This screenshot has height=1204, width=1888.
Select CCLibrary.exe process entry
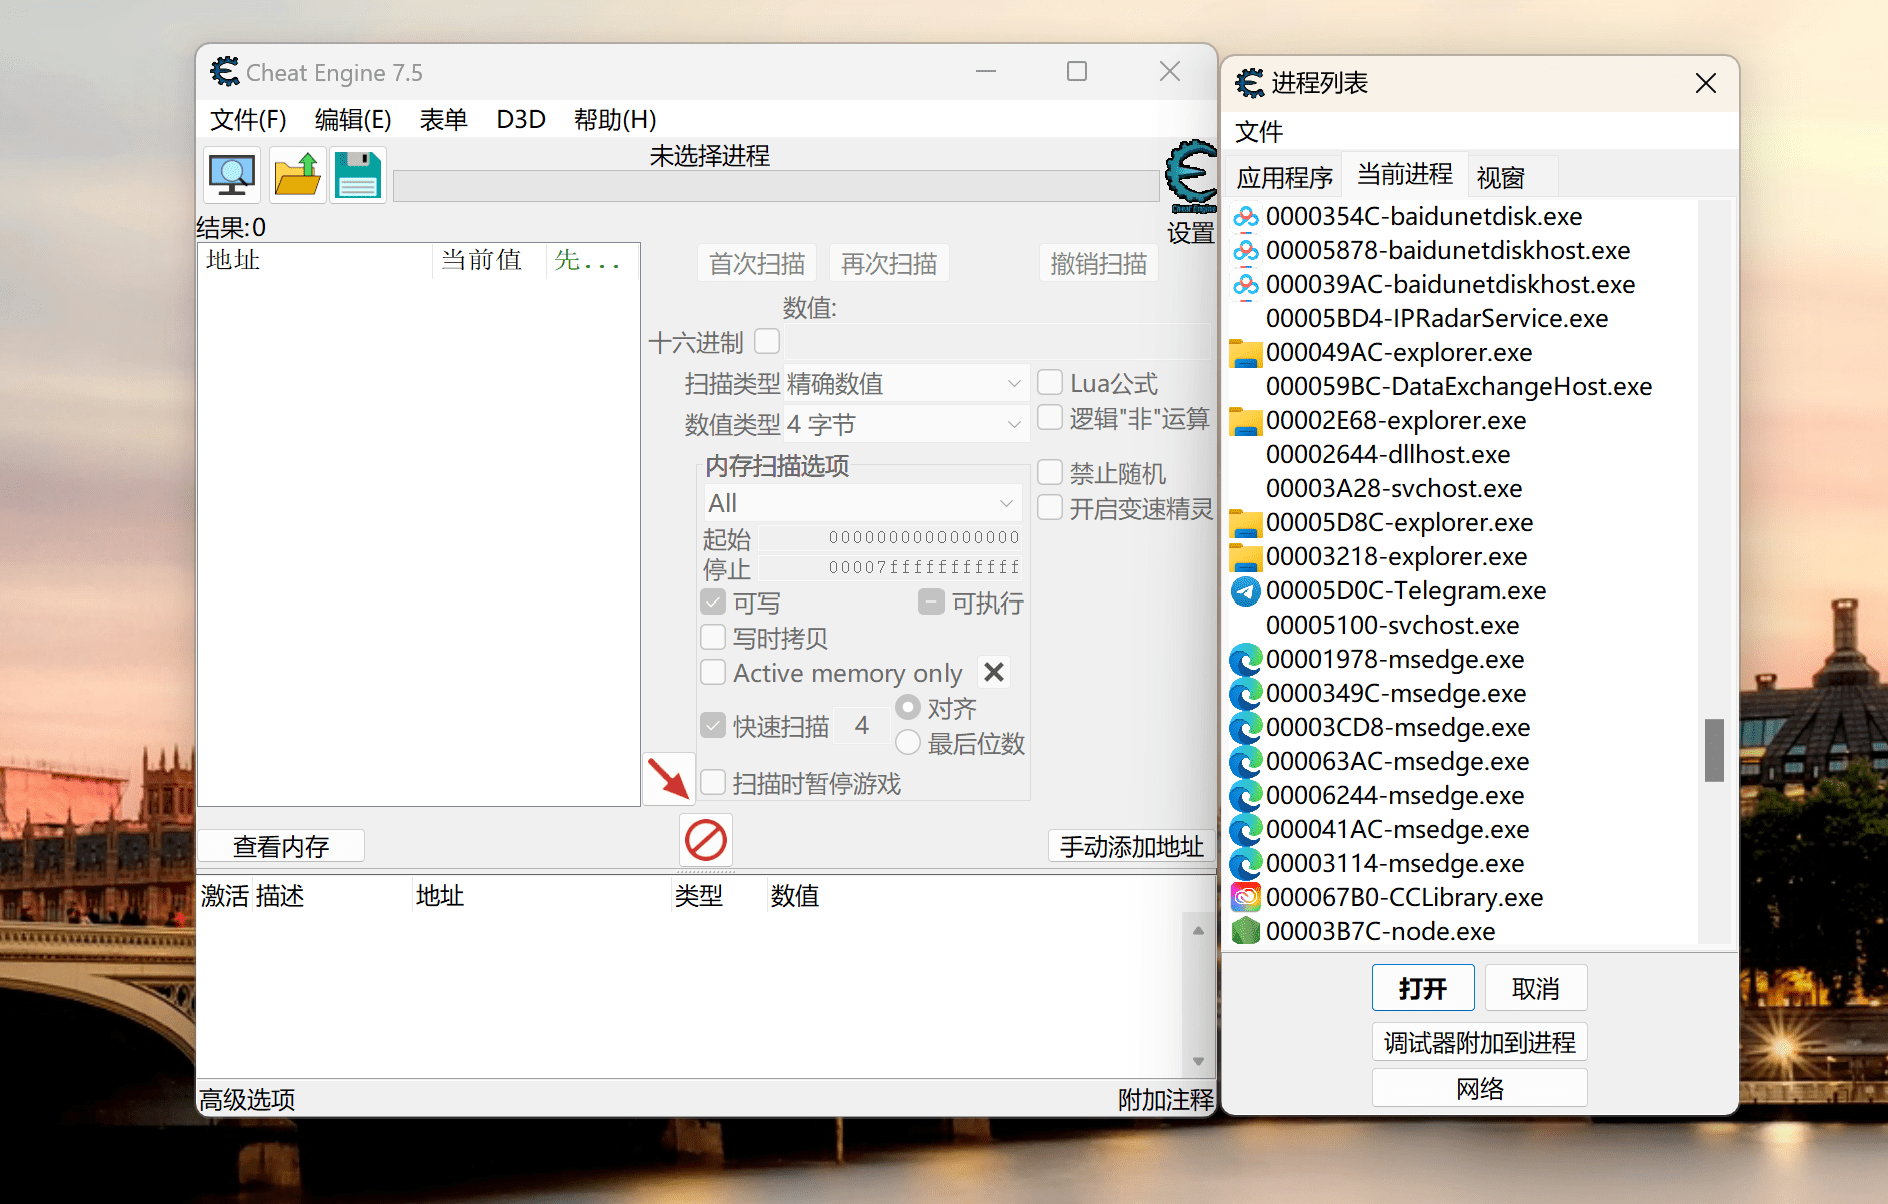(x=1403, y=898)
